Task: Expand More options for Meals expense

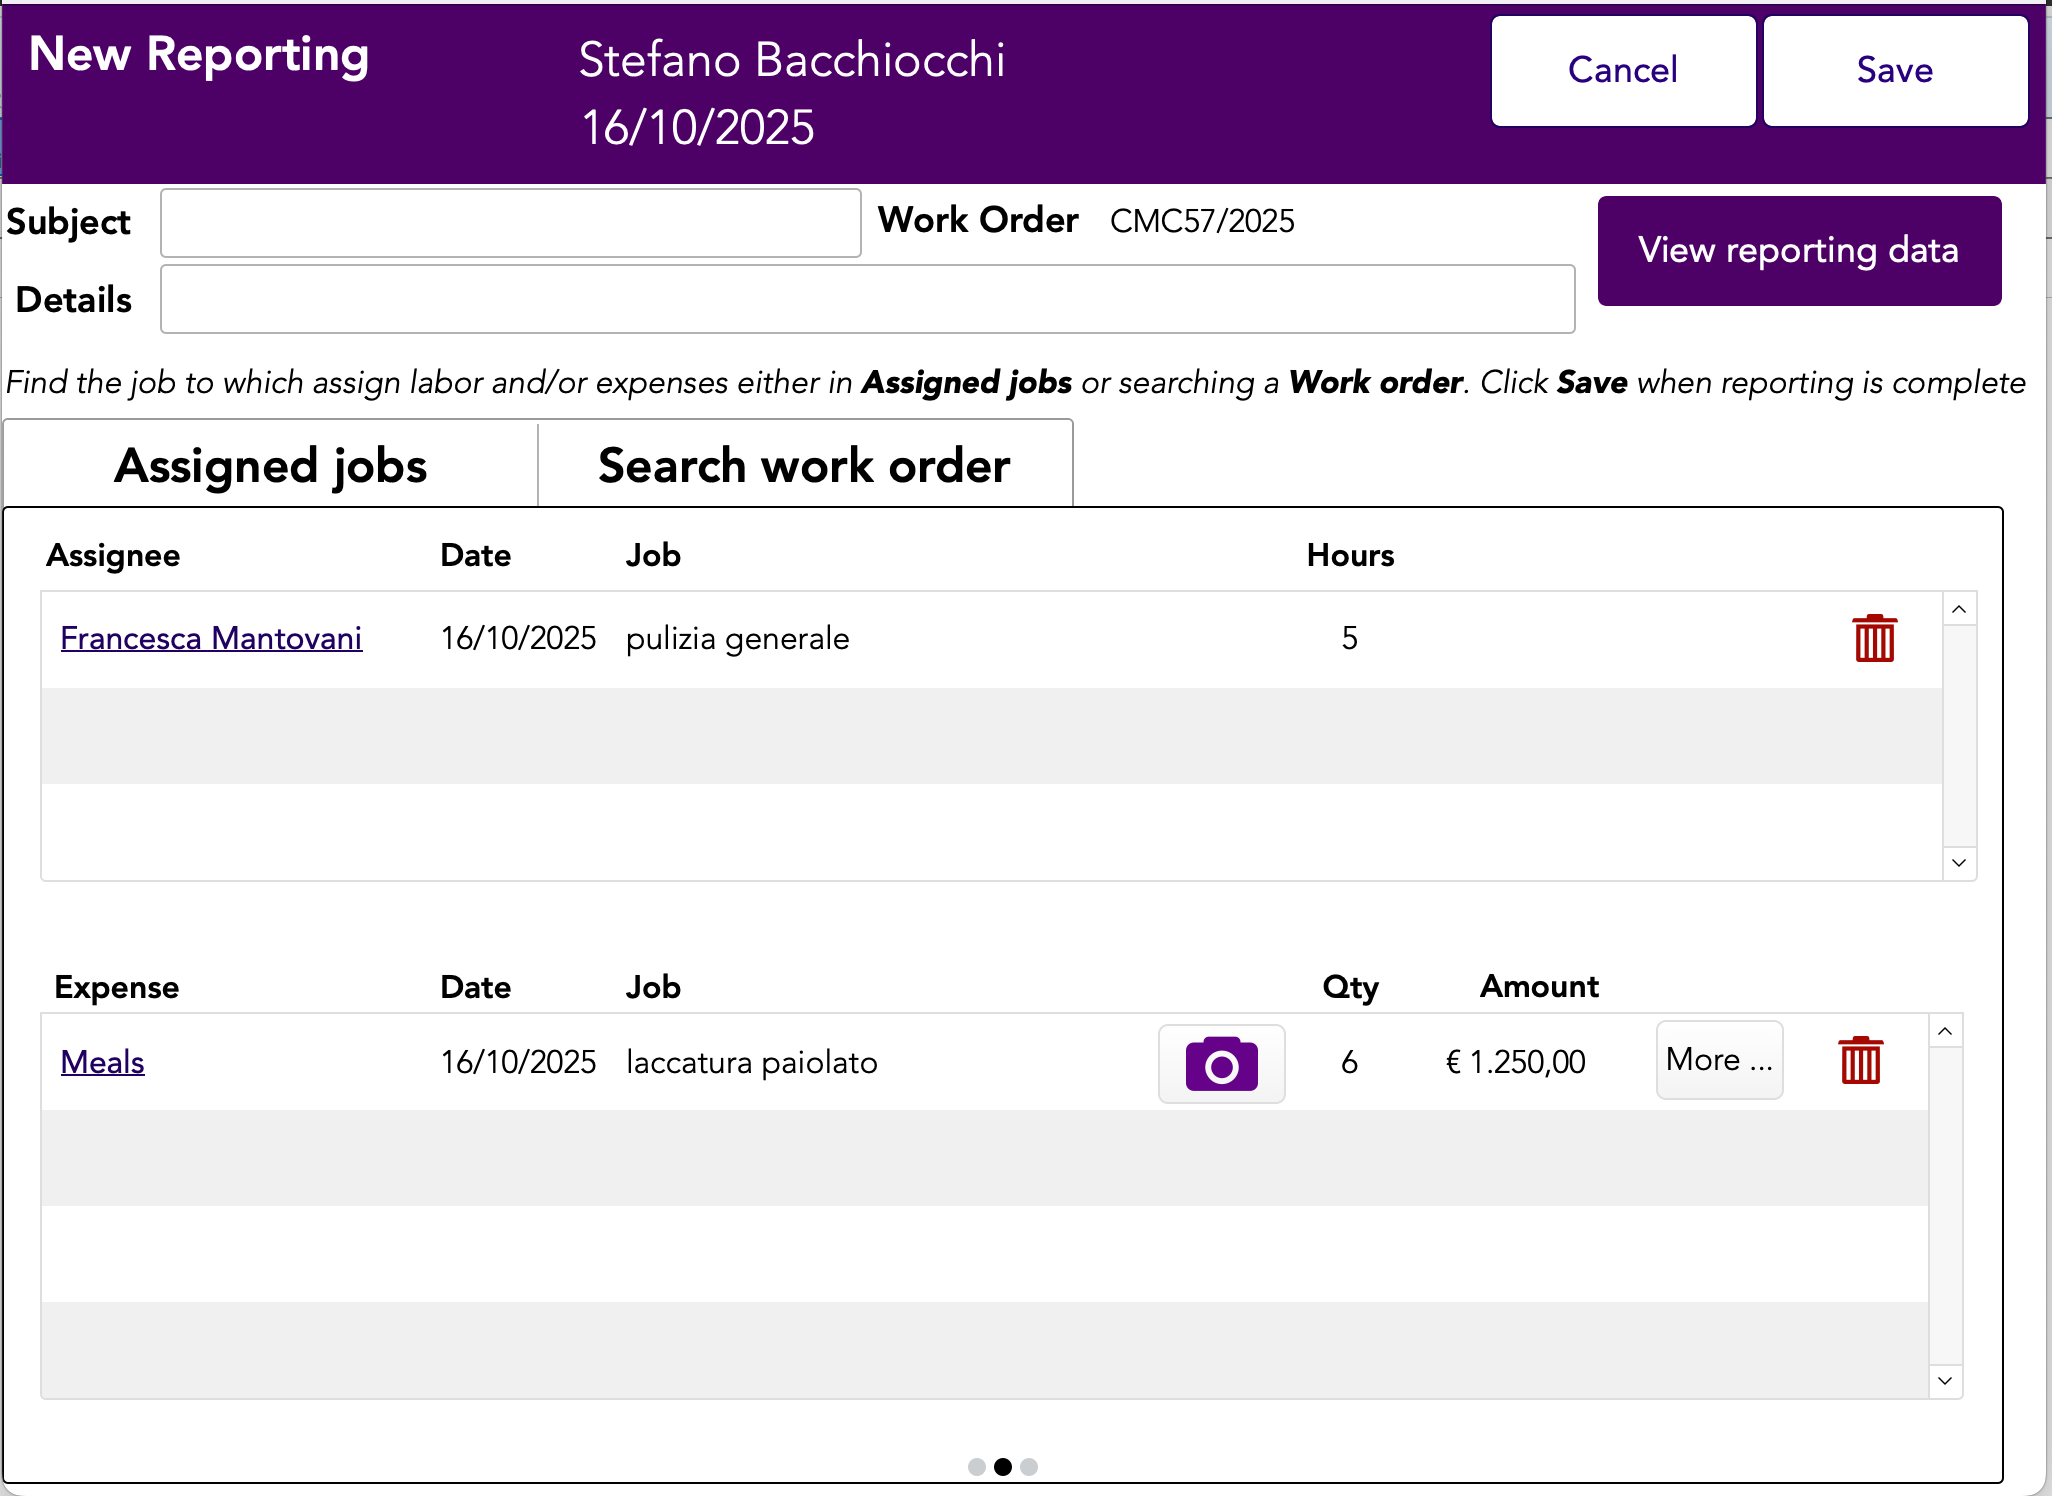Action: click(1719, 1060)
